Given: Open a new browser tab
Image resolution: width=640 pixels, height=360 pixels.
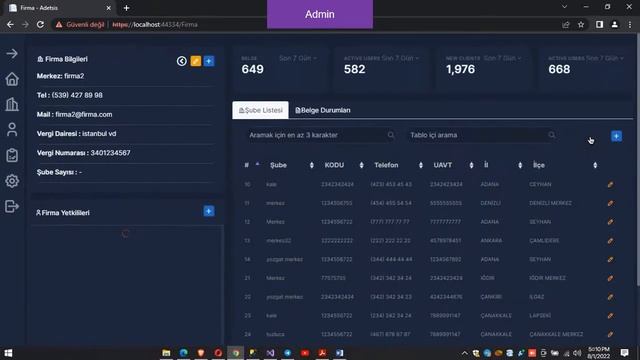Looking at the screenshot, I should [126, 8].
